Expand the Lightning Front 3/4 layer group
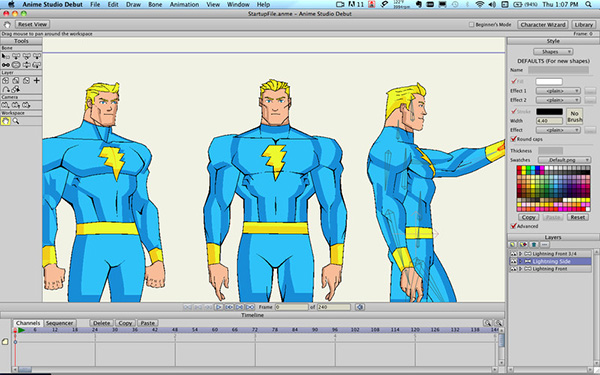This screenshot has height=375, width=600. point(520,254)
